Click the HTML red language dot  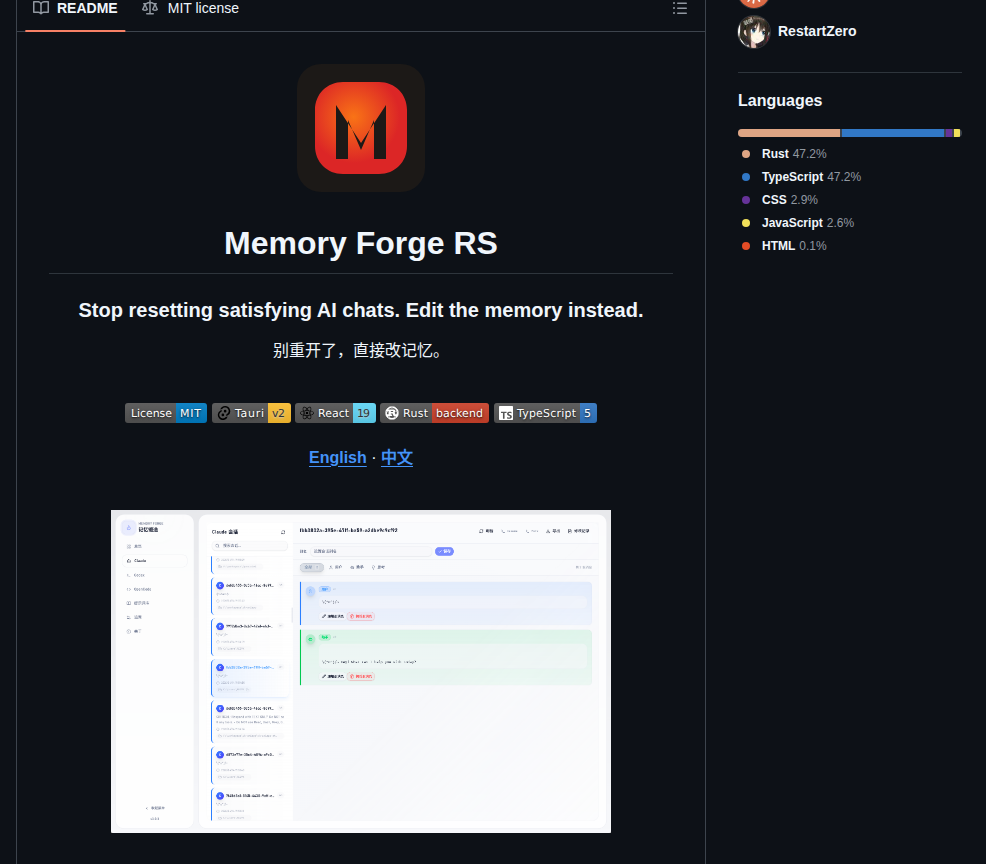(746, 246)
